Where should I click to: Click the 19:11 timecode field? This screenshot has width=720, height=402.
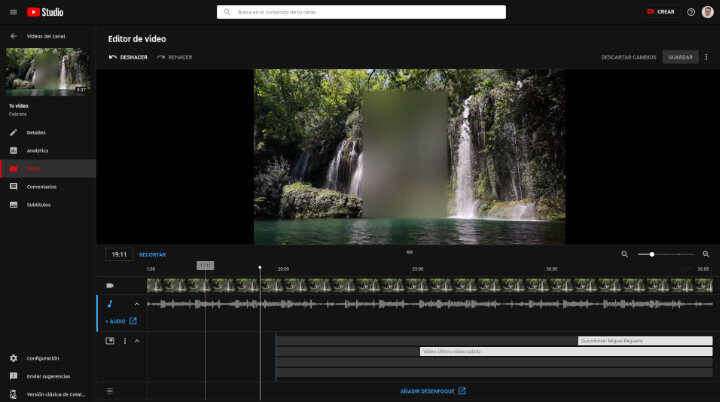click(x=119, y=254)
